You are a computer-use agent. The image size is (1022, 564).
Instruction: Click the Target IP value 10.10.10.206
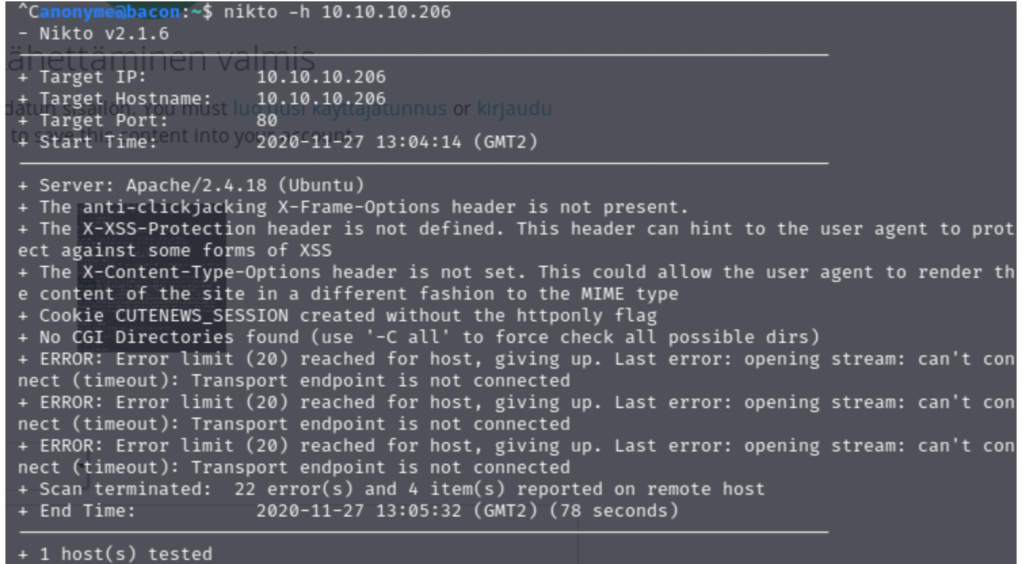(321, 77)
